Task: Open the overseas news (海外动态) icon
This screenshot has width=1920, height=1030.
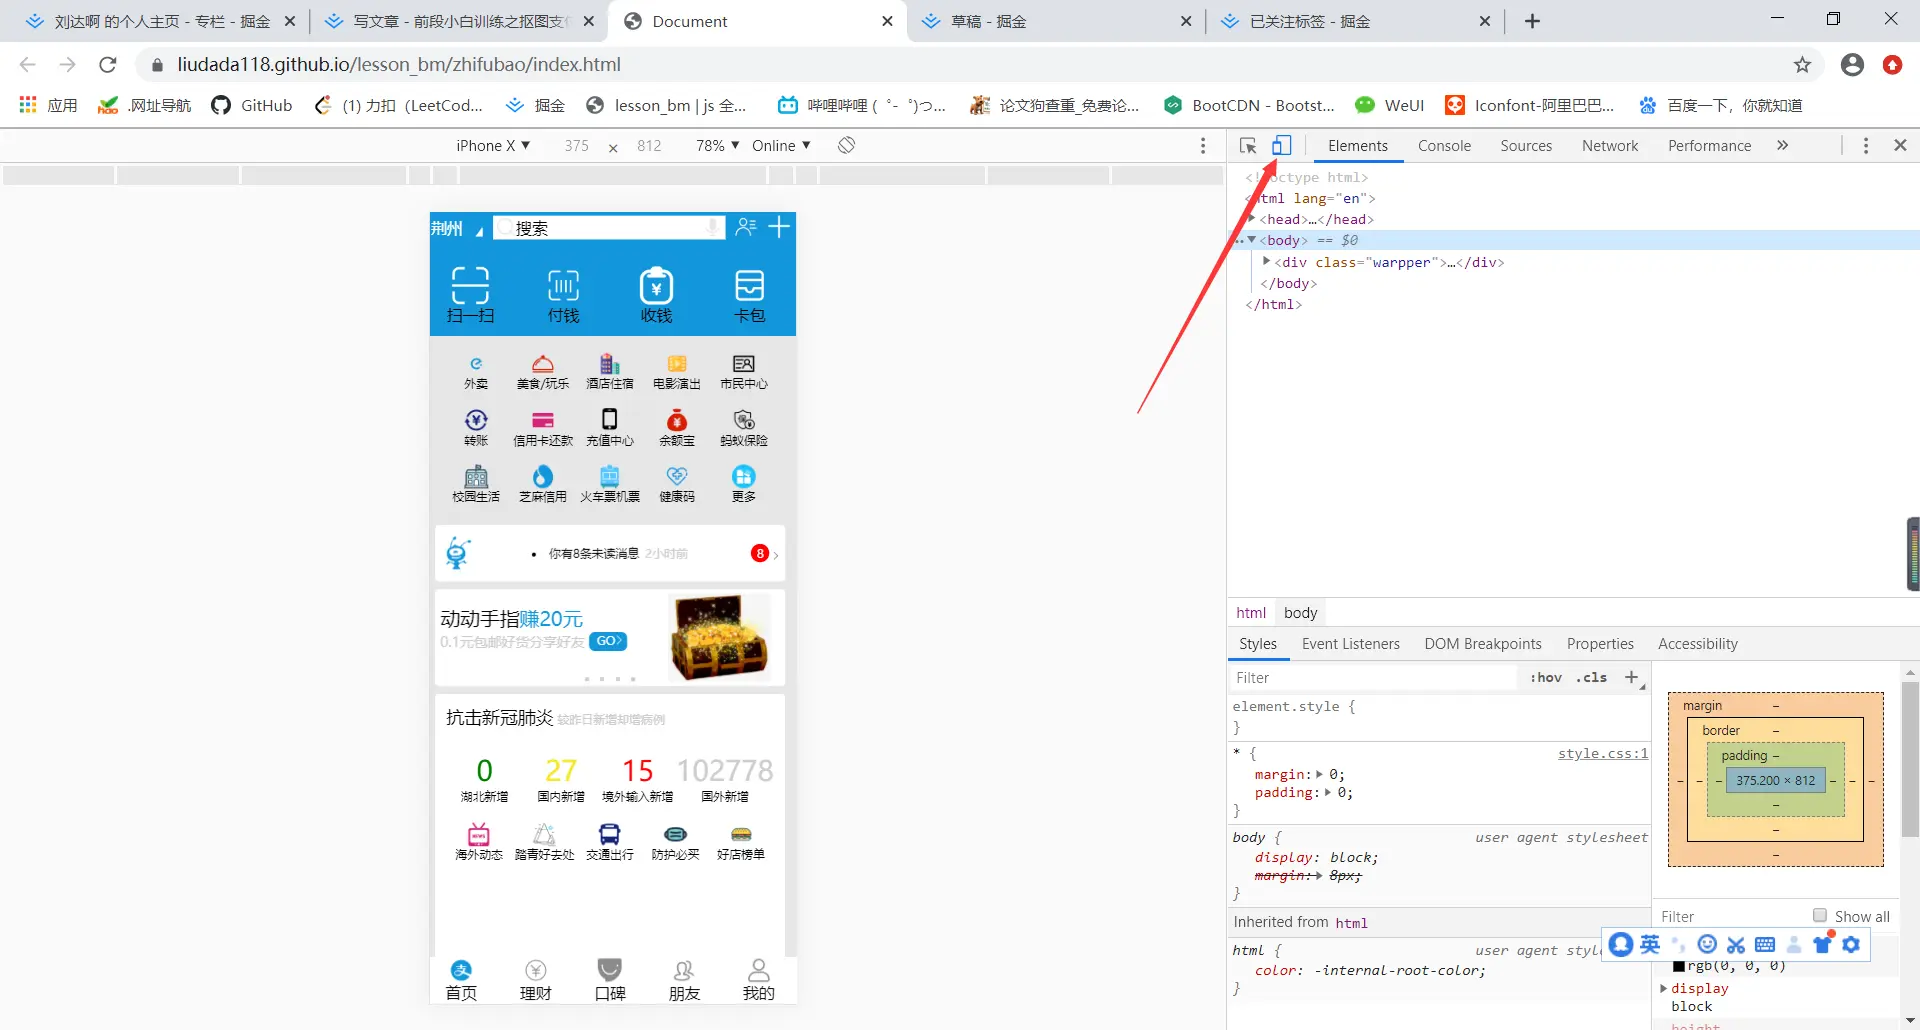Action: [479, 834]
